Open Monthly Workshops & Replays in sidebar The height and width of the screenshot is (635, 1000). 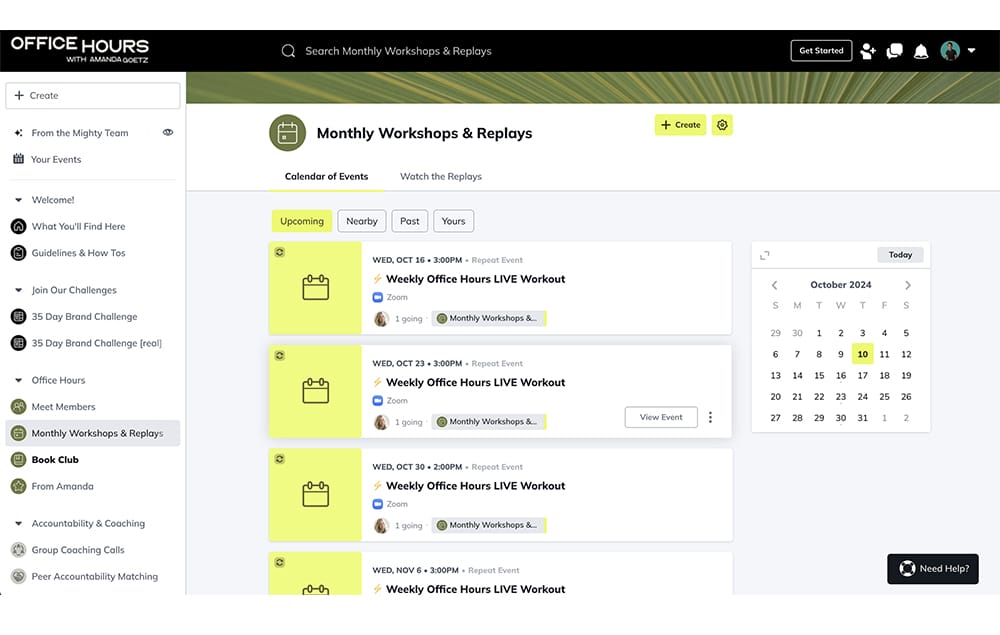[93, 434]
